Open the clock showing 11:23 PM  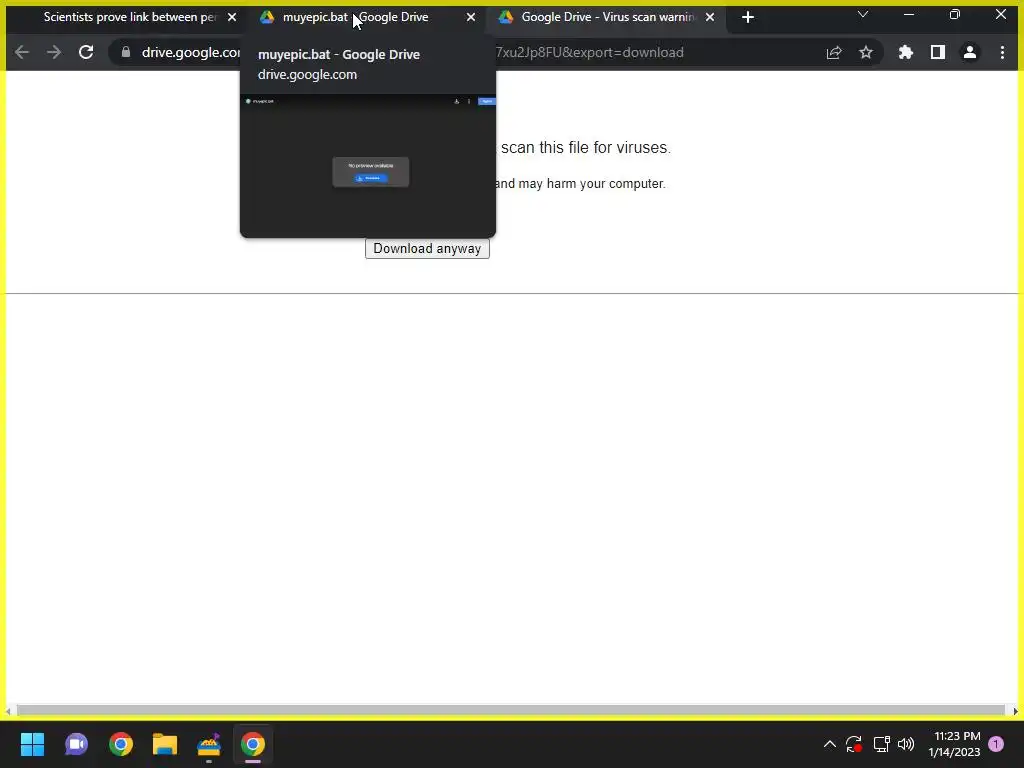click(x=954, y=744)
